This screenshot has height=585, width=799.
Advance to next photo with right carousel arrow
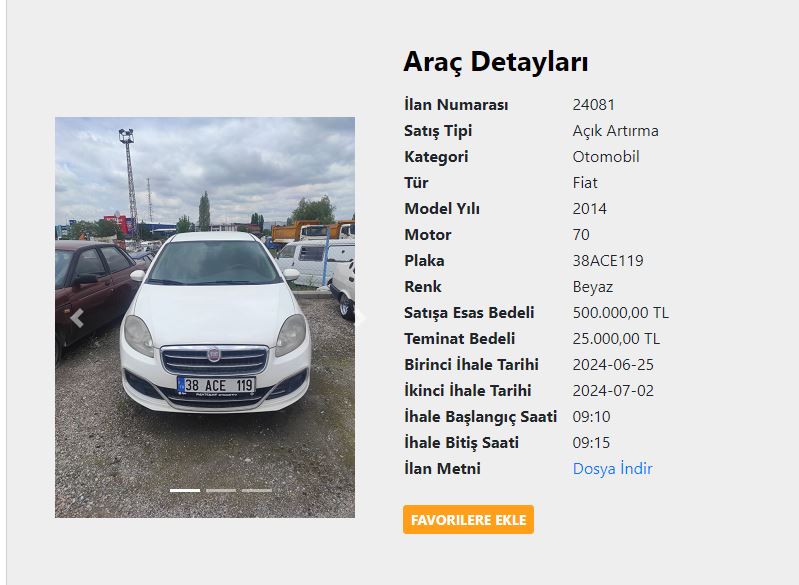(360, 318)
